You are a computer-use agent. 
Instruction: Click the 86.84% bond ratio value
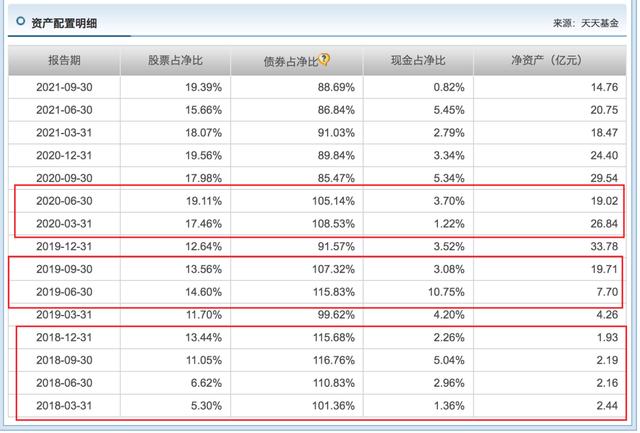point(336,110)
